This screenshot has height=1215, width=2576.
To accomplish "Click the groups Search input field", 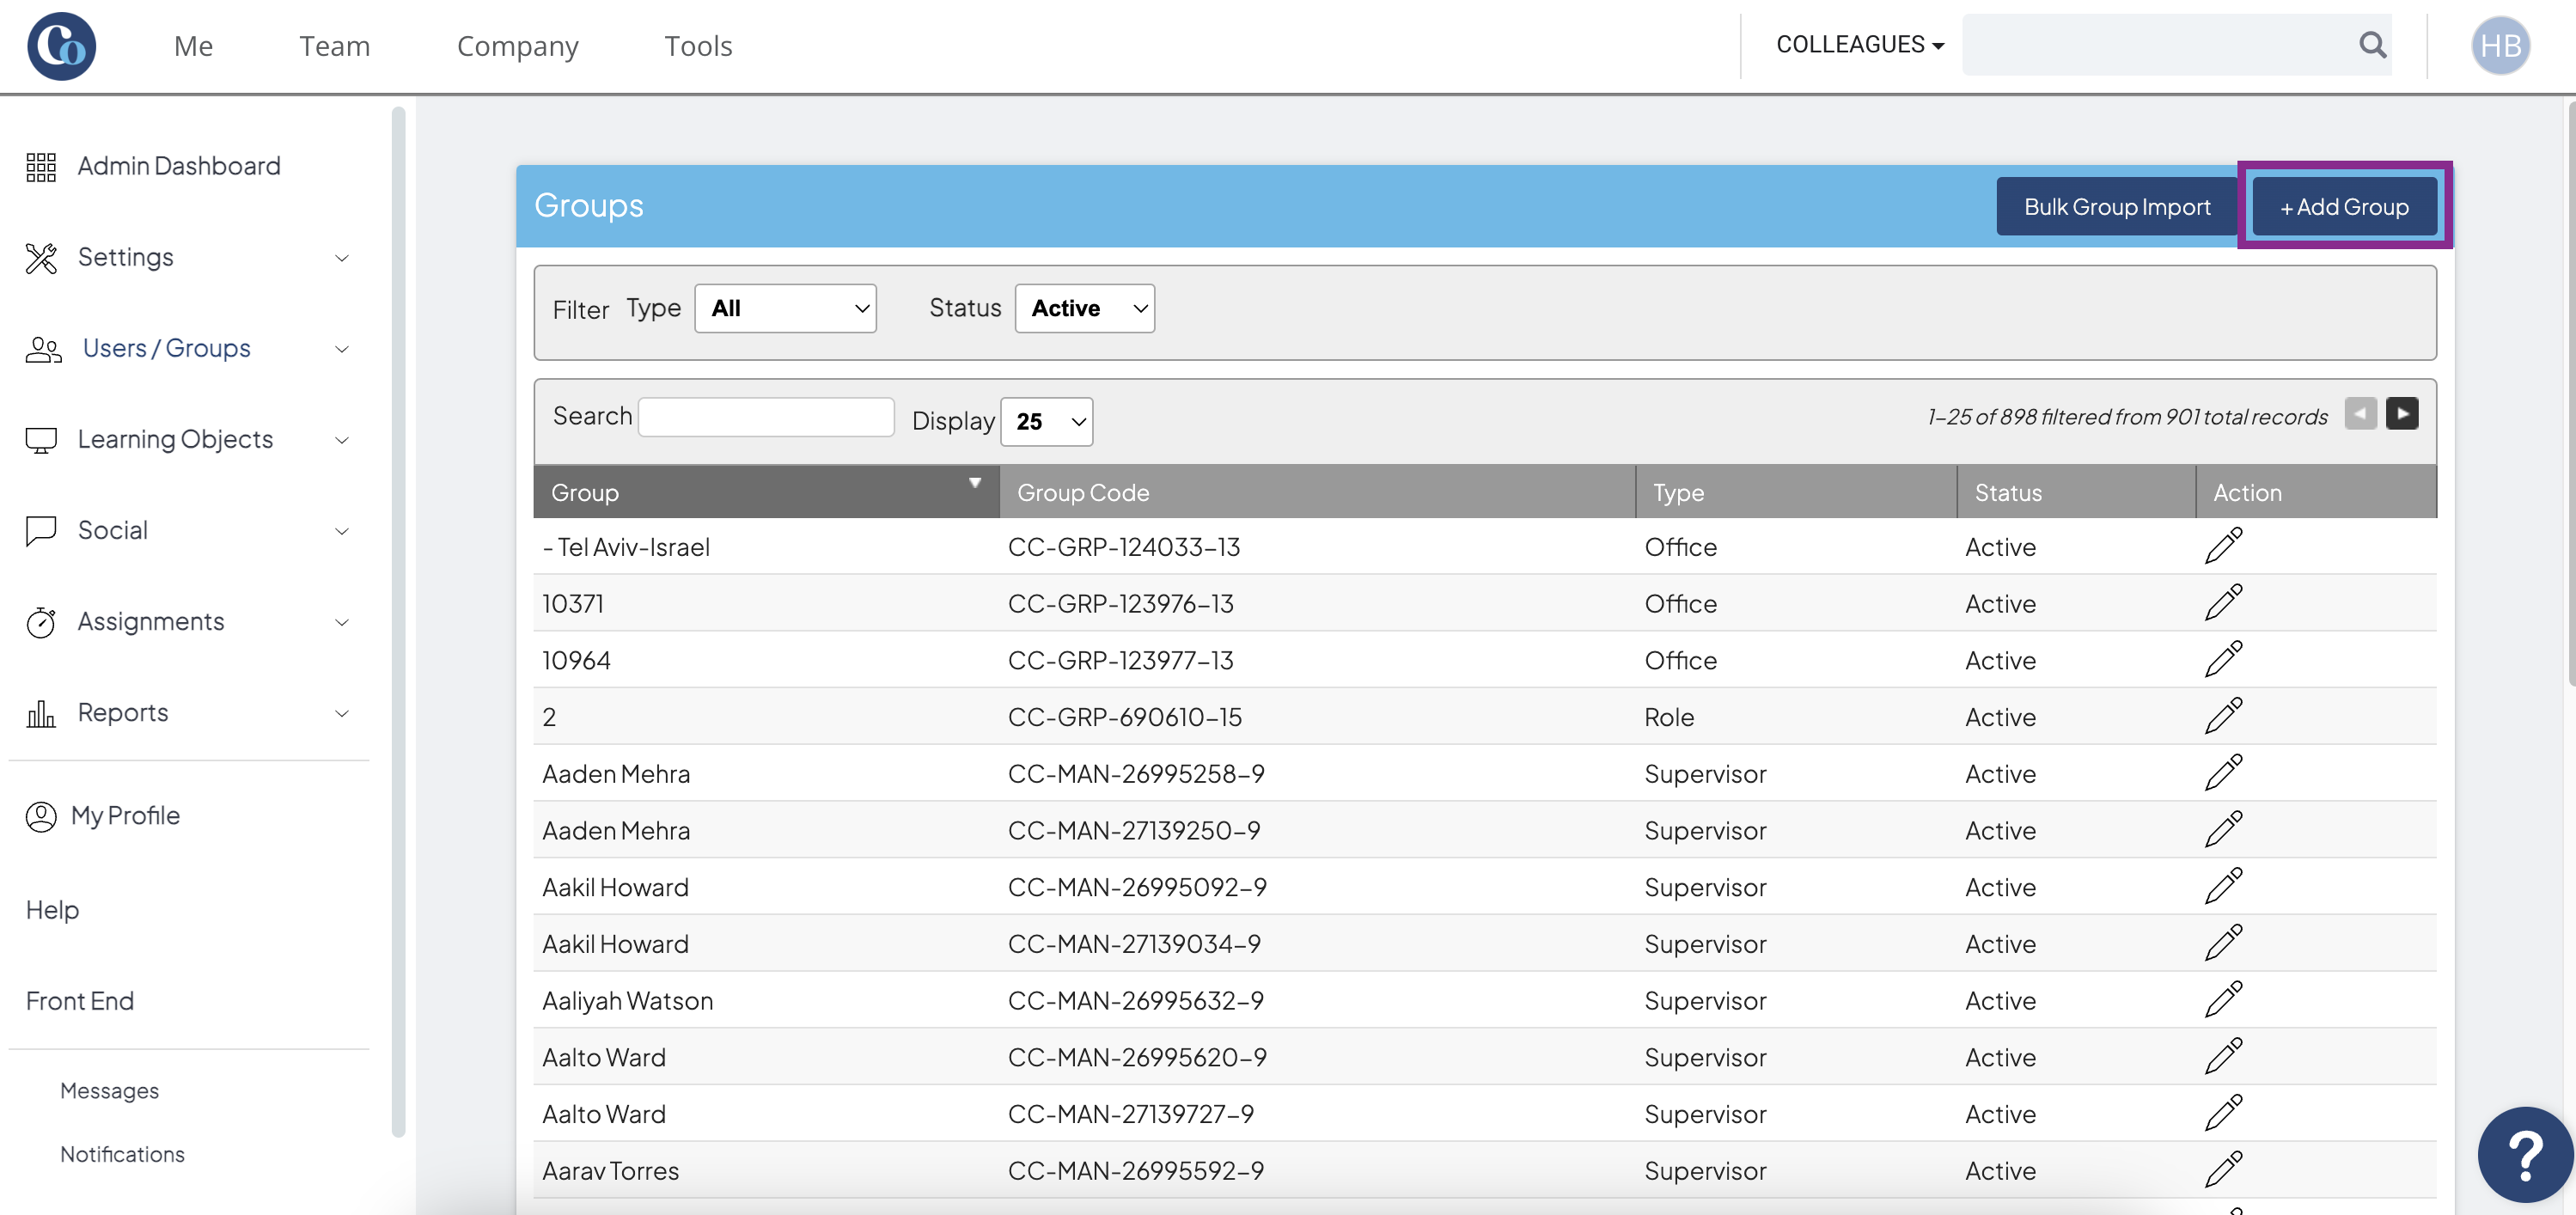I will (766, 417).
